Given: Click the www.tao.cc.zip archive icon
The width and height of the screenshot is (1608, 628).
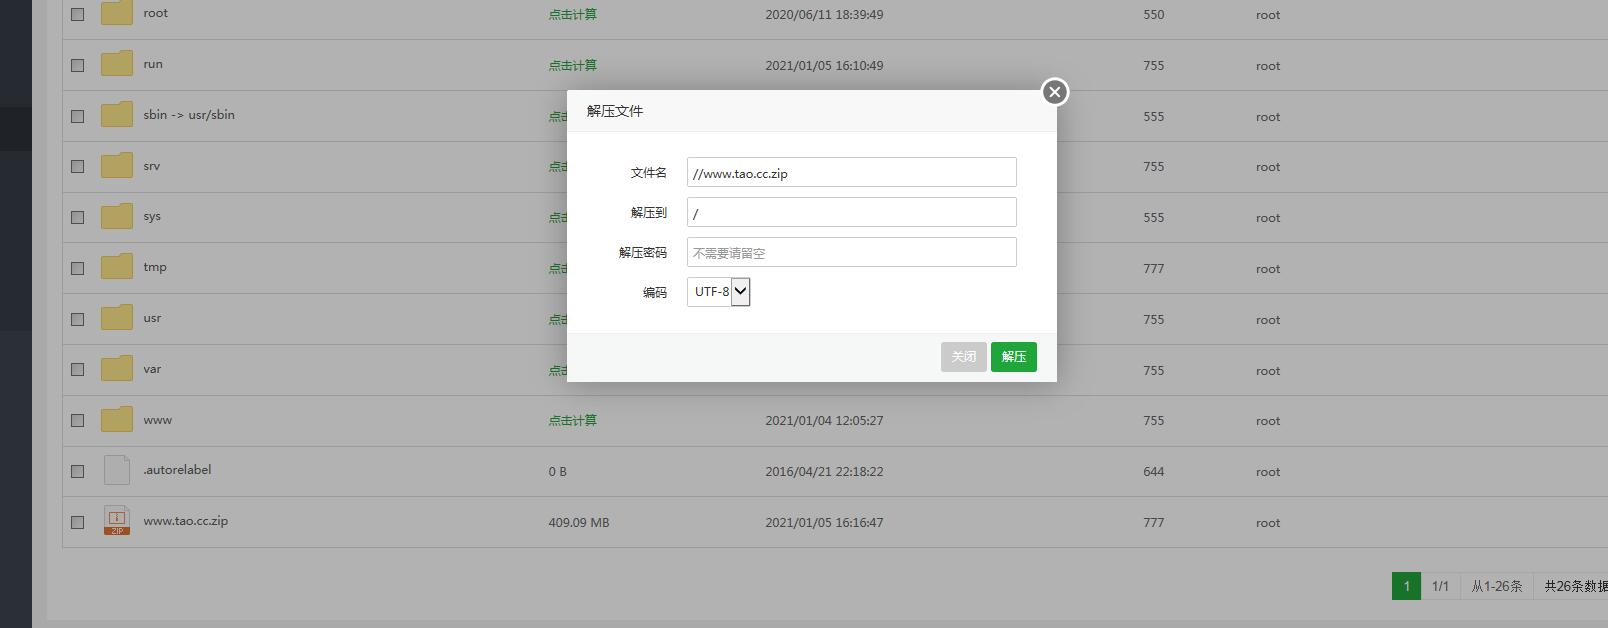Looking at the screenshot, I should 117,521.
